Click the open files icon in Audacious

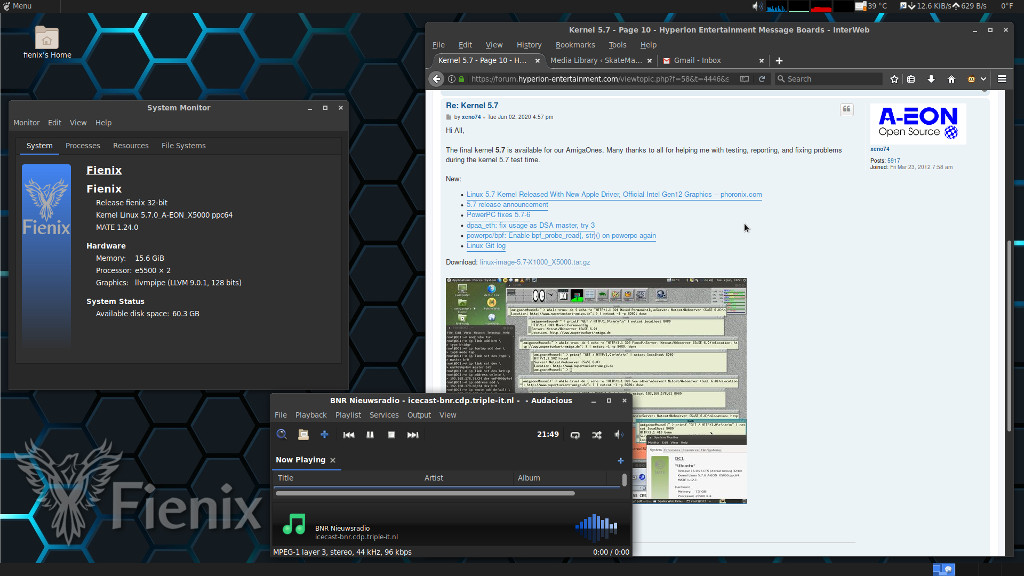[x=303, y=434]
